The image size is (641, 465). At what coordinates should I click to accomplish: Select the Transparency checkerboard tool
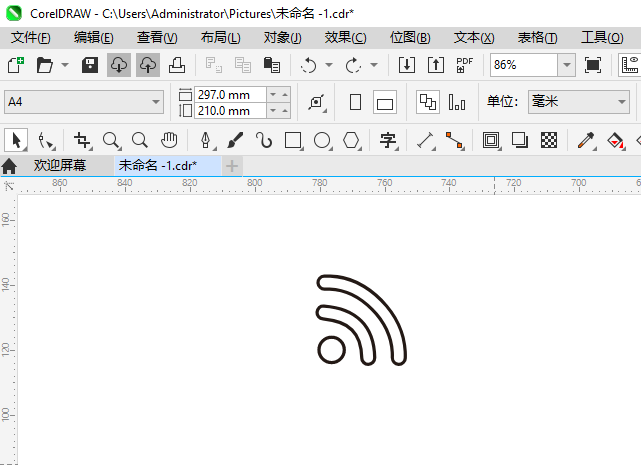point(549,141)
